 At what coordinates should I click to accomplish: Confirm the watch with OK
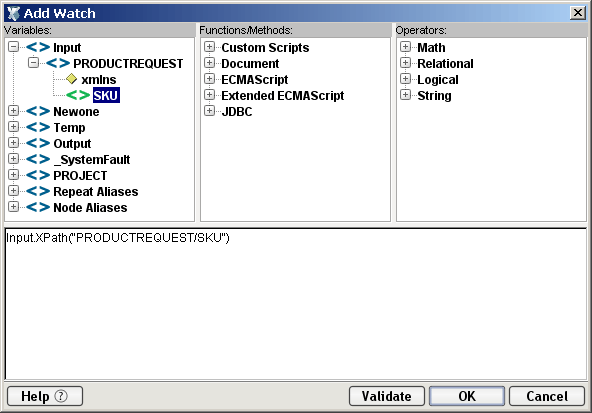pyautogui.click(x=467, y=396)
